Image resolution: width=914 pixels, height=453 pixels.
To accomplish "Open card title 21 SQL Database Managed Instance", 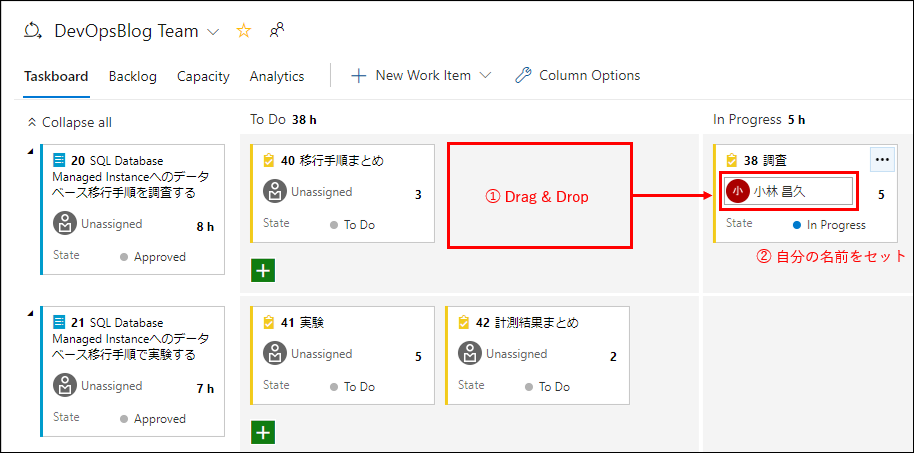I will [132, 339].
